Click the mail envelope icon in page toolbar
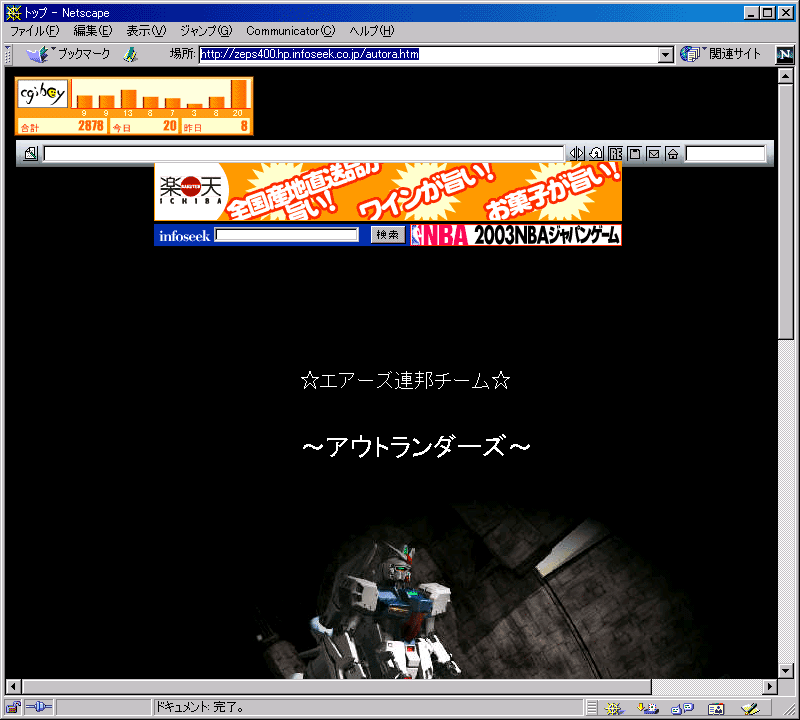Screen dimensions: 800x720 [x=654, y=153]
